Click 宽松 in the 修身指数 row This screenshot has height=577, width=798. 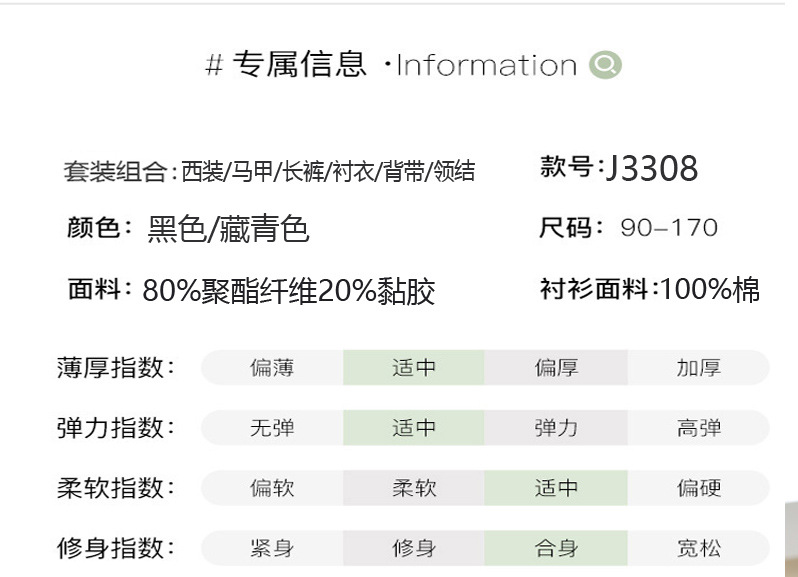point(698,548)
